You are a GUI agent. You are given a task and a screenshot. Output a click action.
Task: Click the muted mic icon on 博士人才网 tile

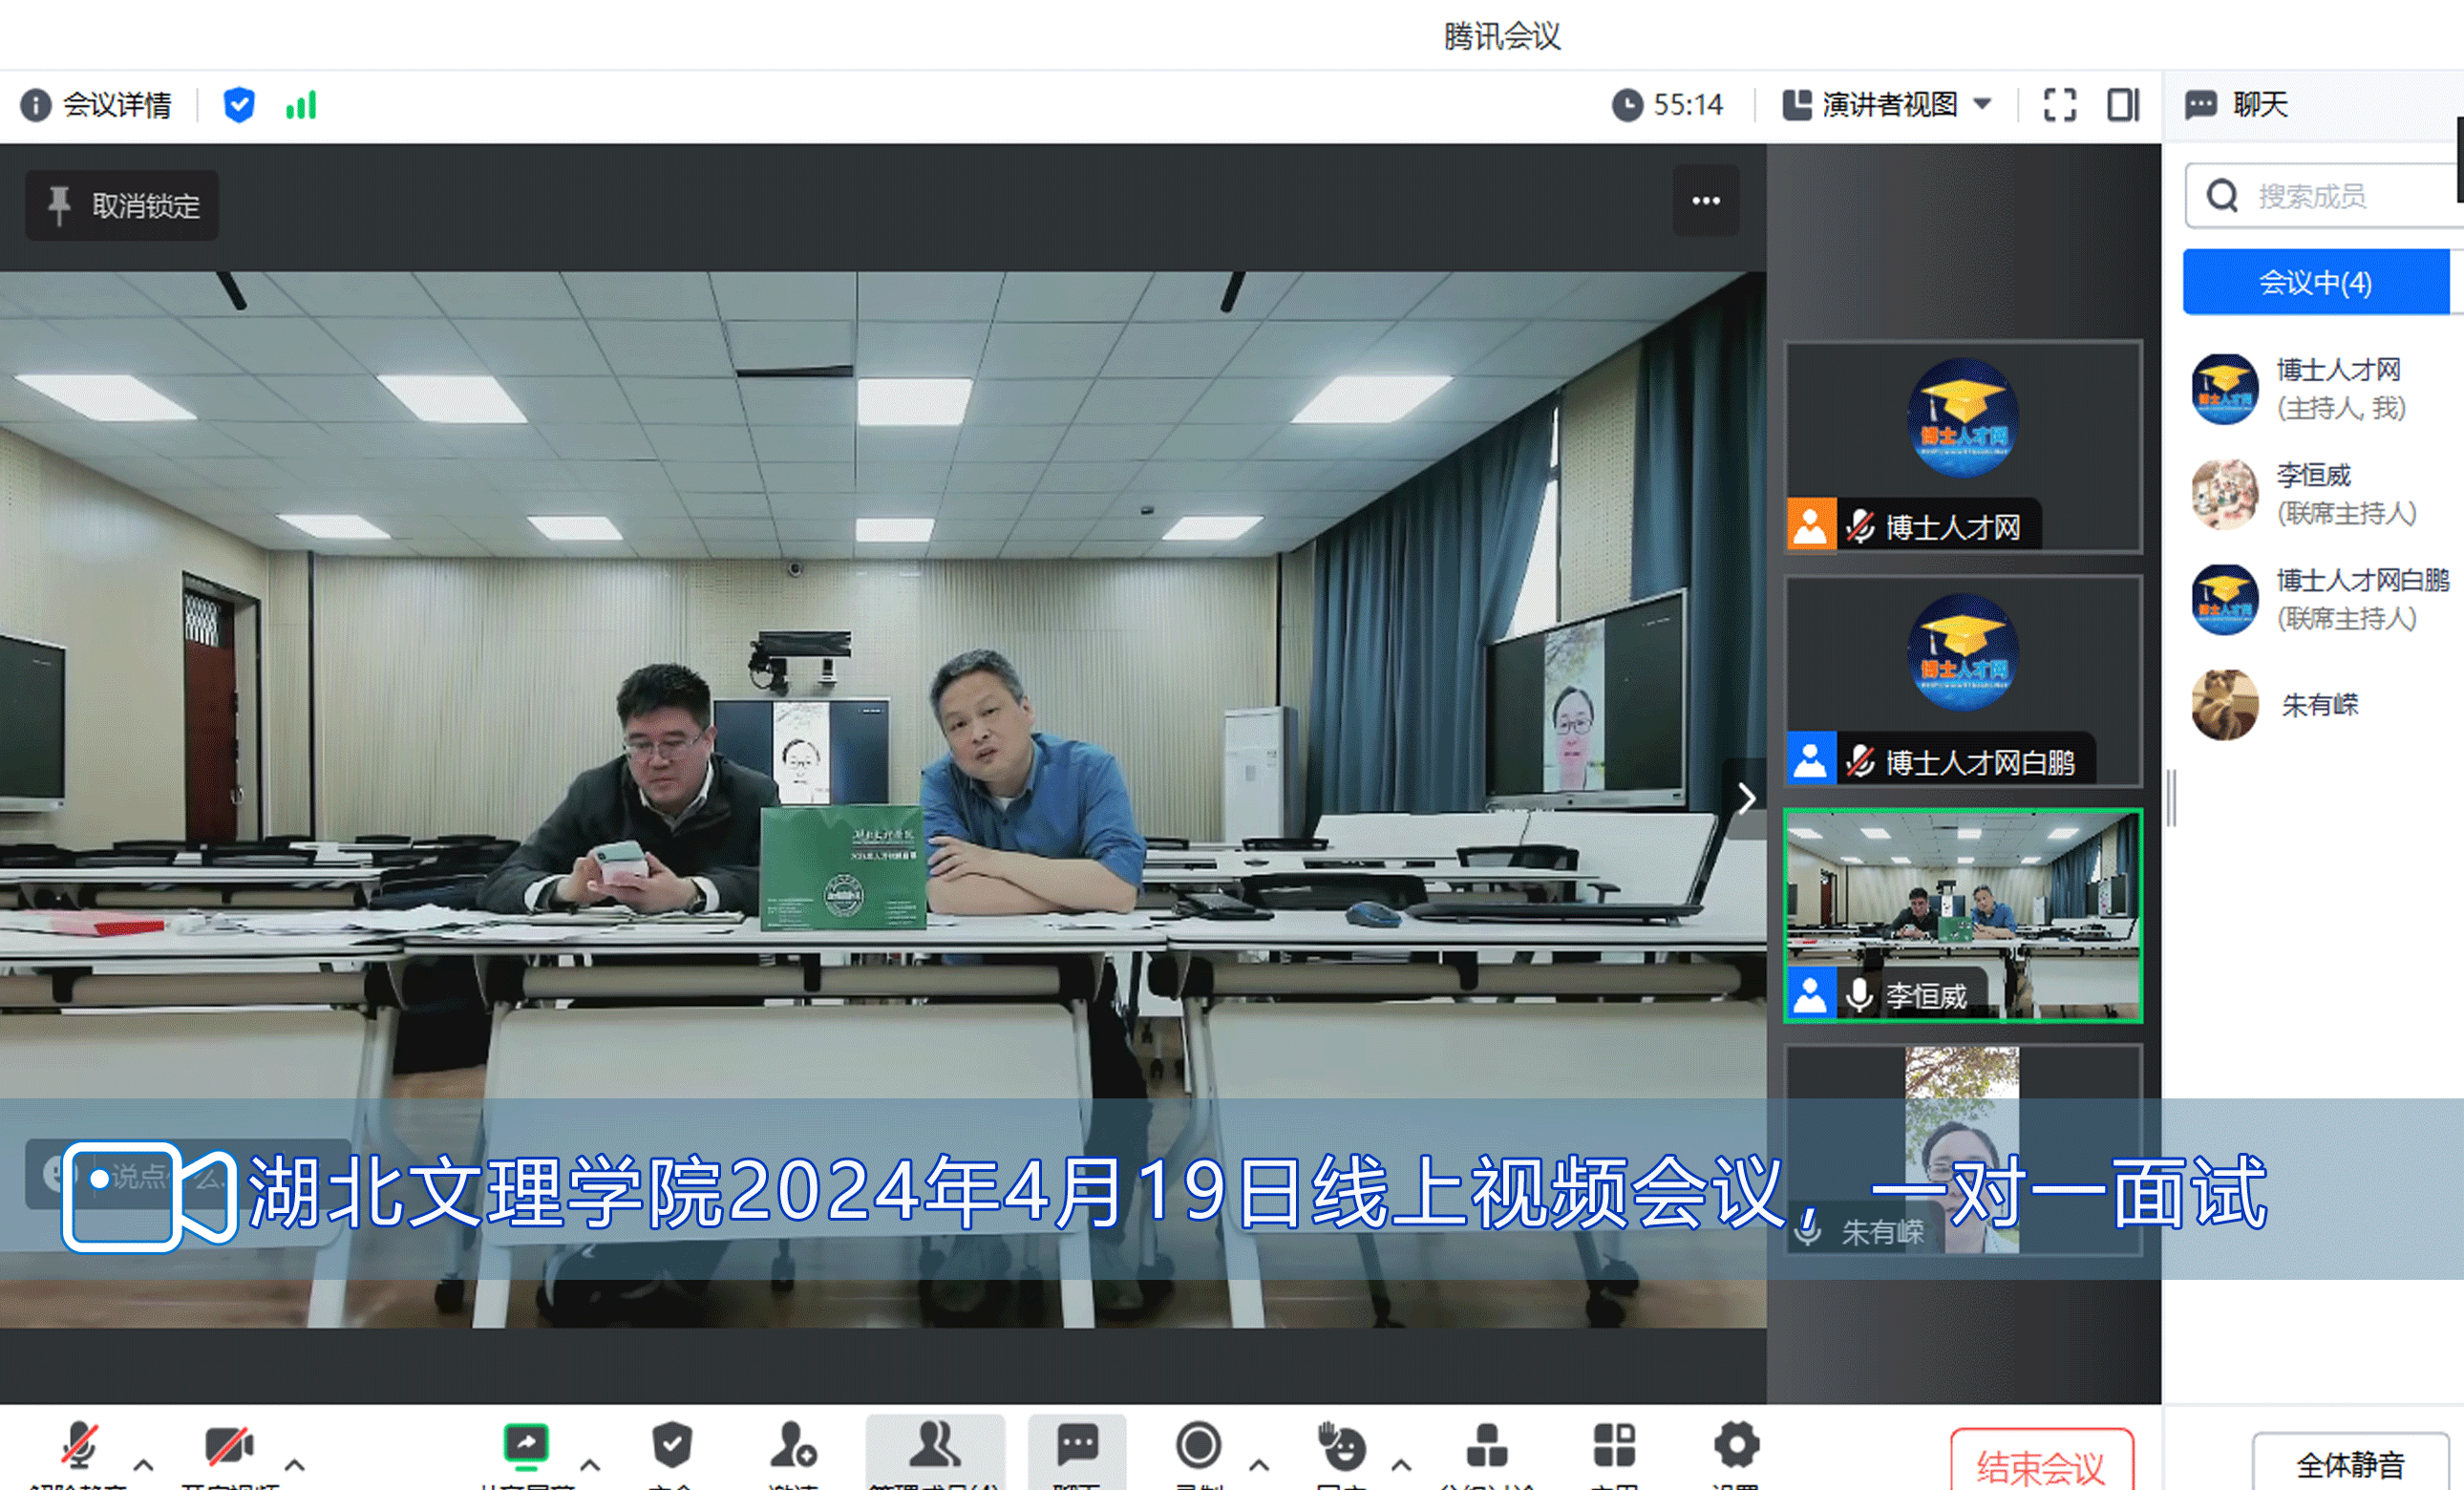pos(1859,526)
